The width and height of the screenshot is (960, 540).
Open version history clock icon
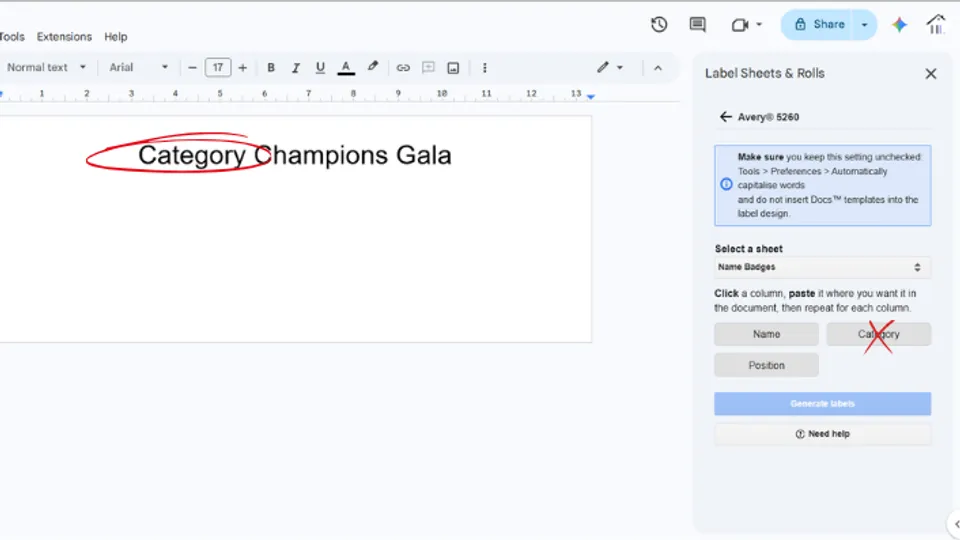point(659,24)
